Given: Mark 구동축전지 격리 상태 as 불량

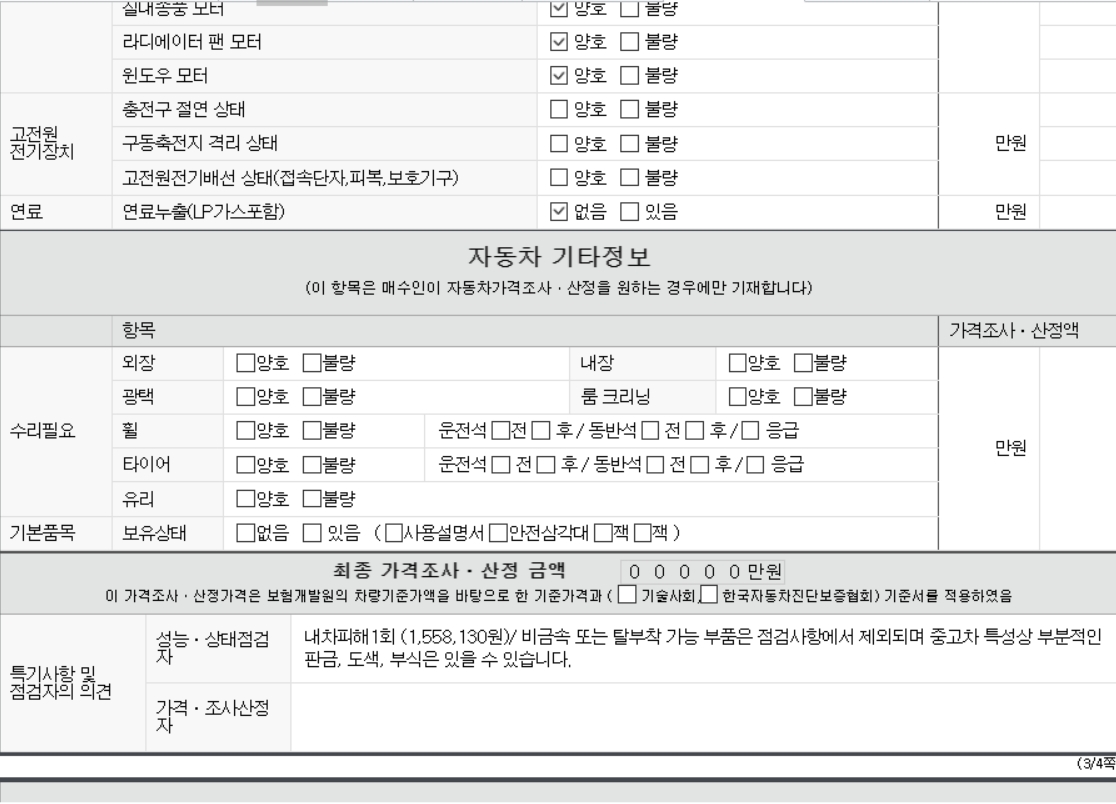Looking at the screenshot, I should click(630, 145).
